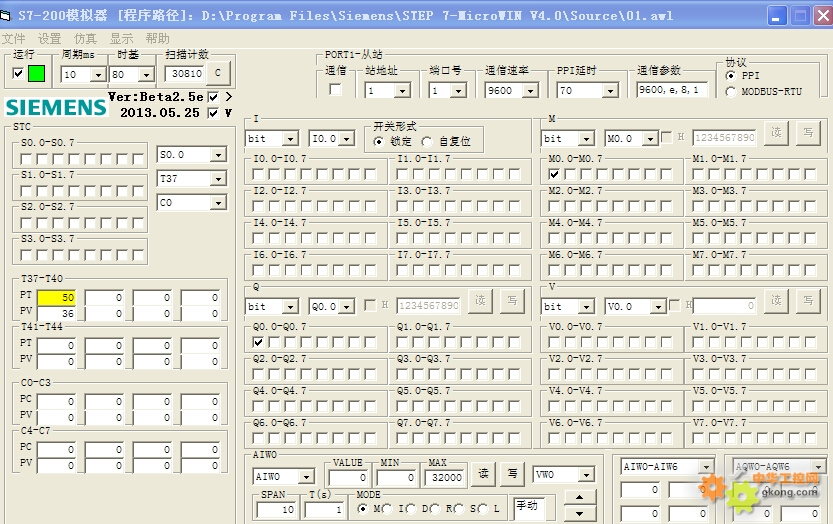Click the C button next to 扫描计数
Viewport: 833px width, 524px height.
pos(218,73)
